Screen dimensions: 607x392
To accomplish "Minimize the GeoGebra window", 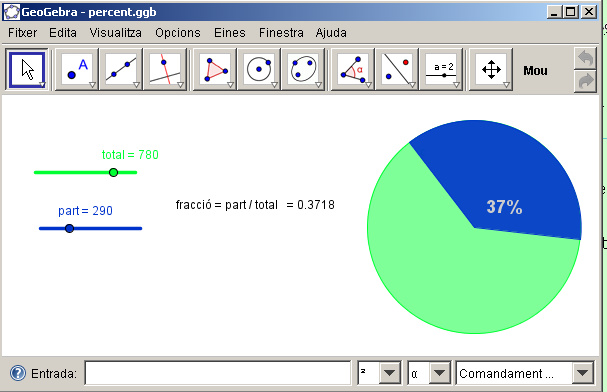I will [x=554, y=12].
